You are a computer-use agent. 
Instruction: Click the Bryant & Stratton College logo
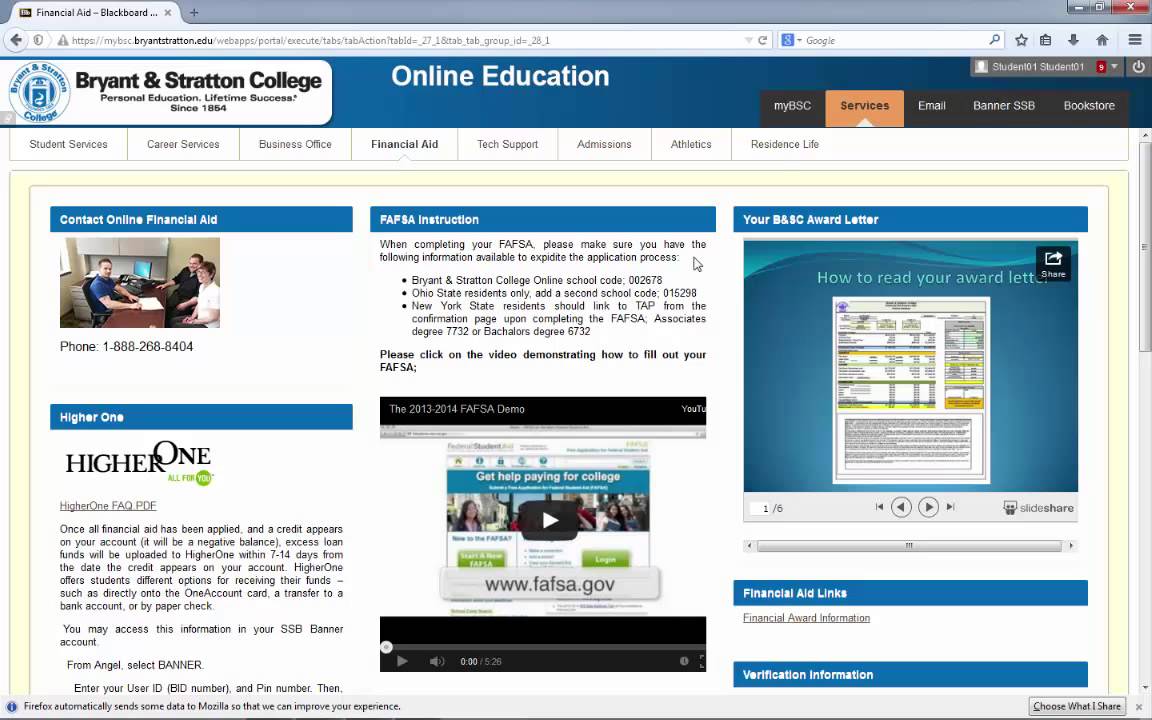pos(168,93)
